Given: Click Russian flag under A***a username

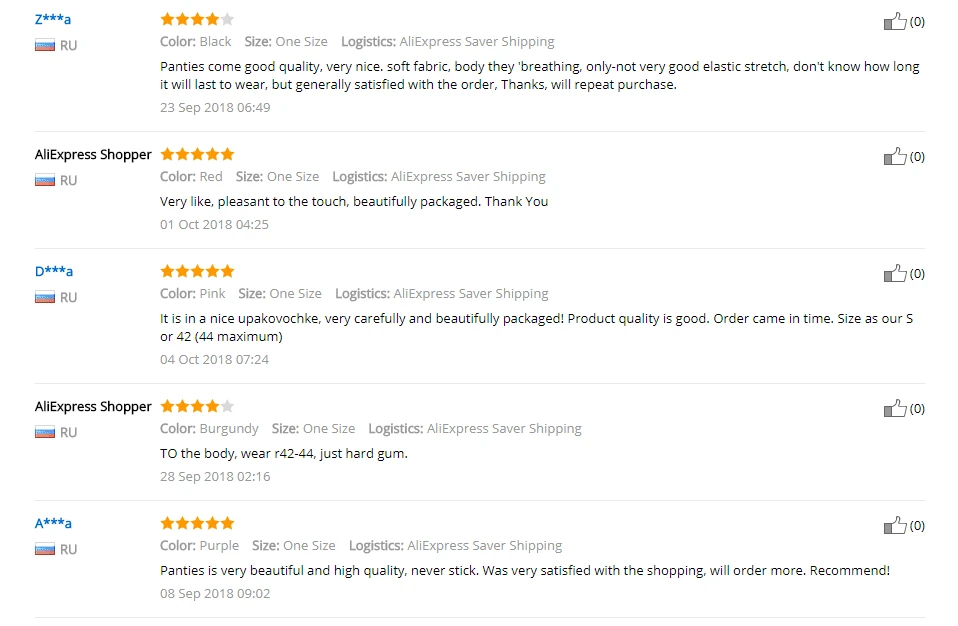Looking at the screenshot, I should (x=45, y=549).
